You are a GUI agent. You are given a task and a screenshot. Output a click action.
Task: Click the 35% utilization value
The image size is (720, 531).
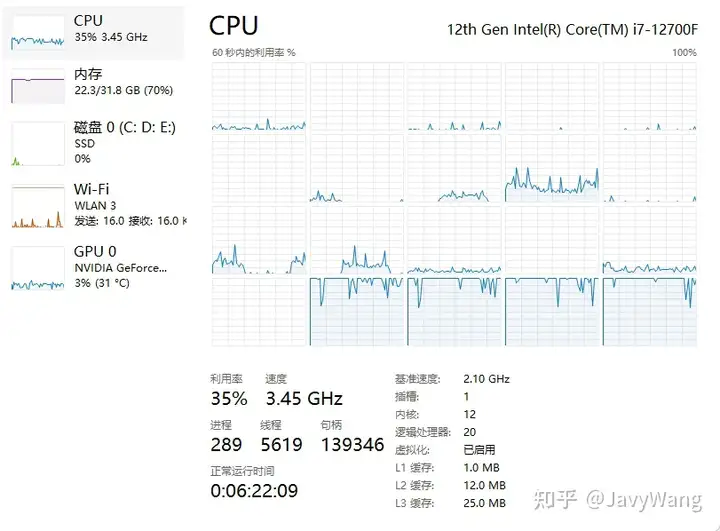tap(228, 398)
